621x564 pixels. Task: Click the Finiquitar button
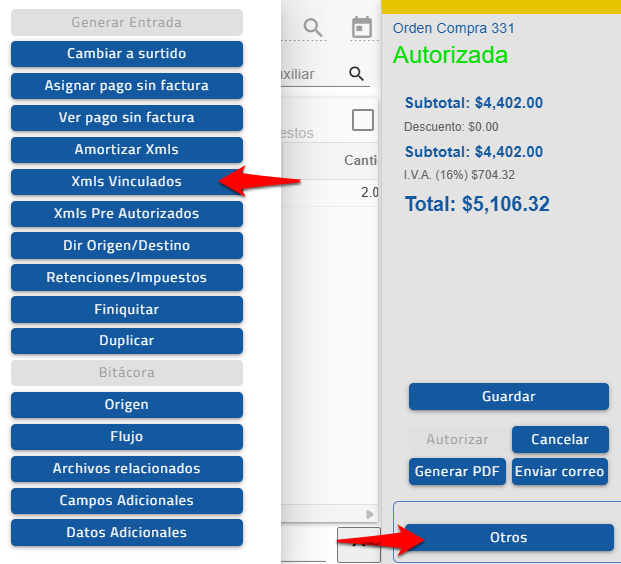[127, 310]
